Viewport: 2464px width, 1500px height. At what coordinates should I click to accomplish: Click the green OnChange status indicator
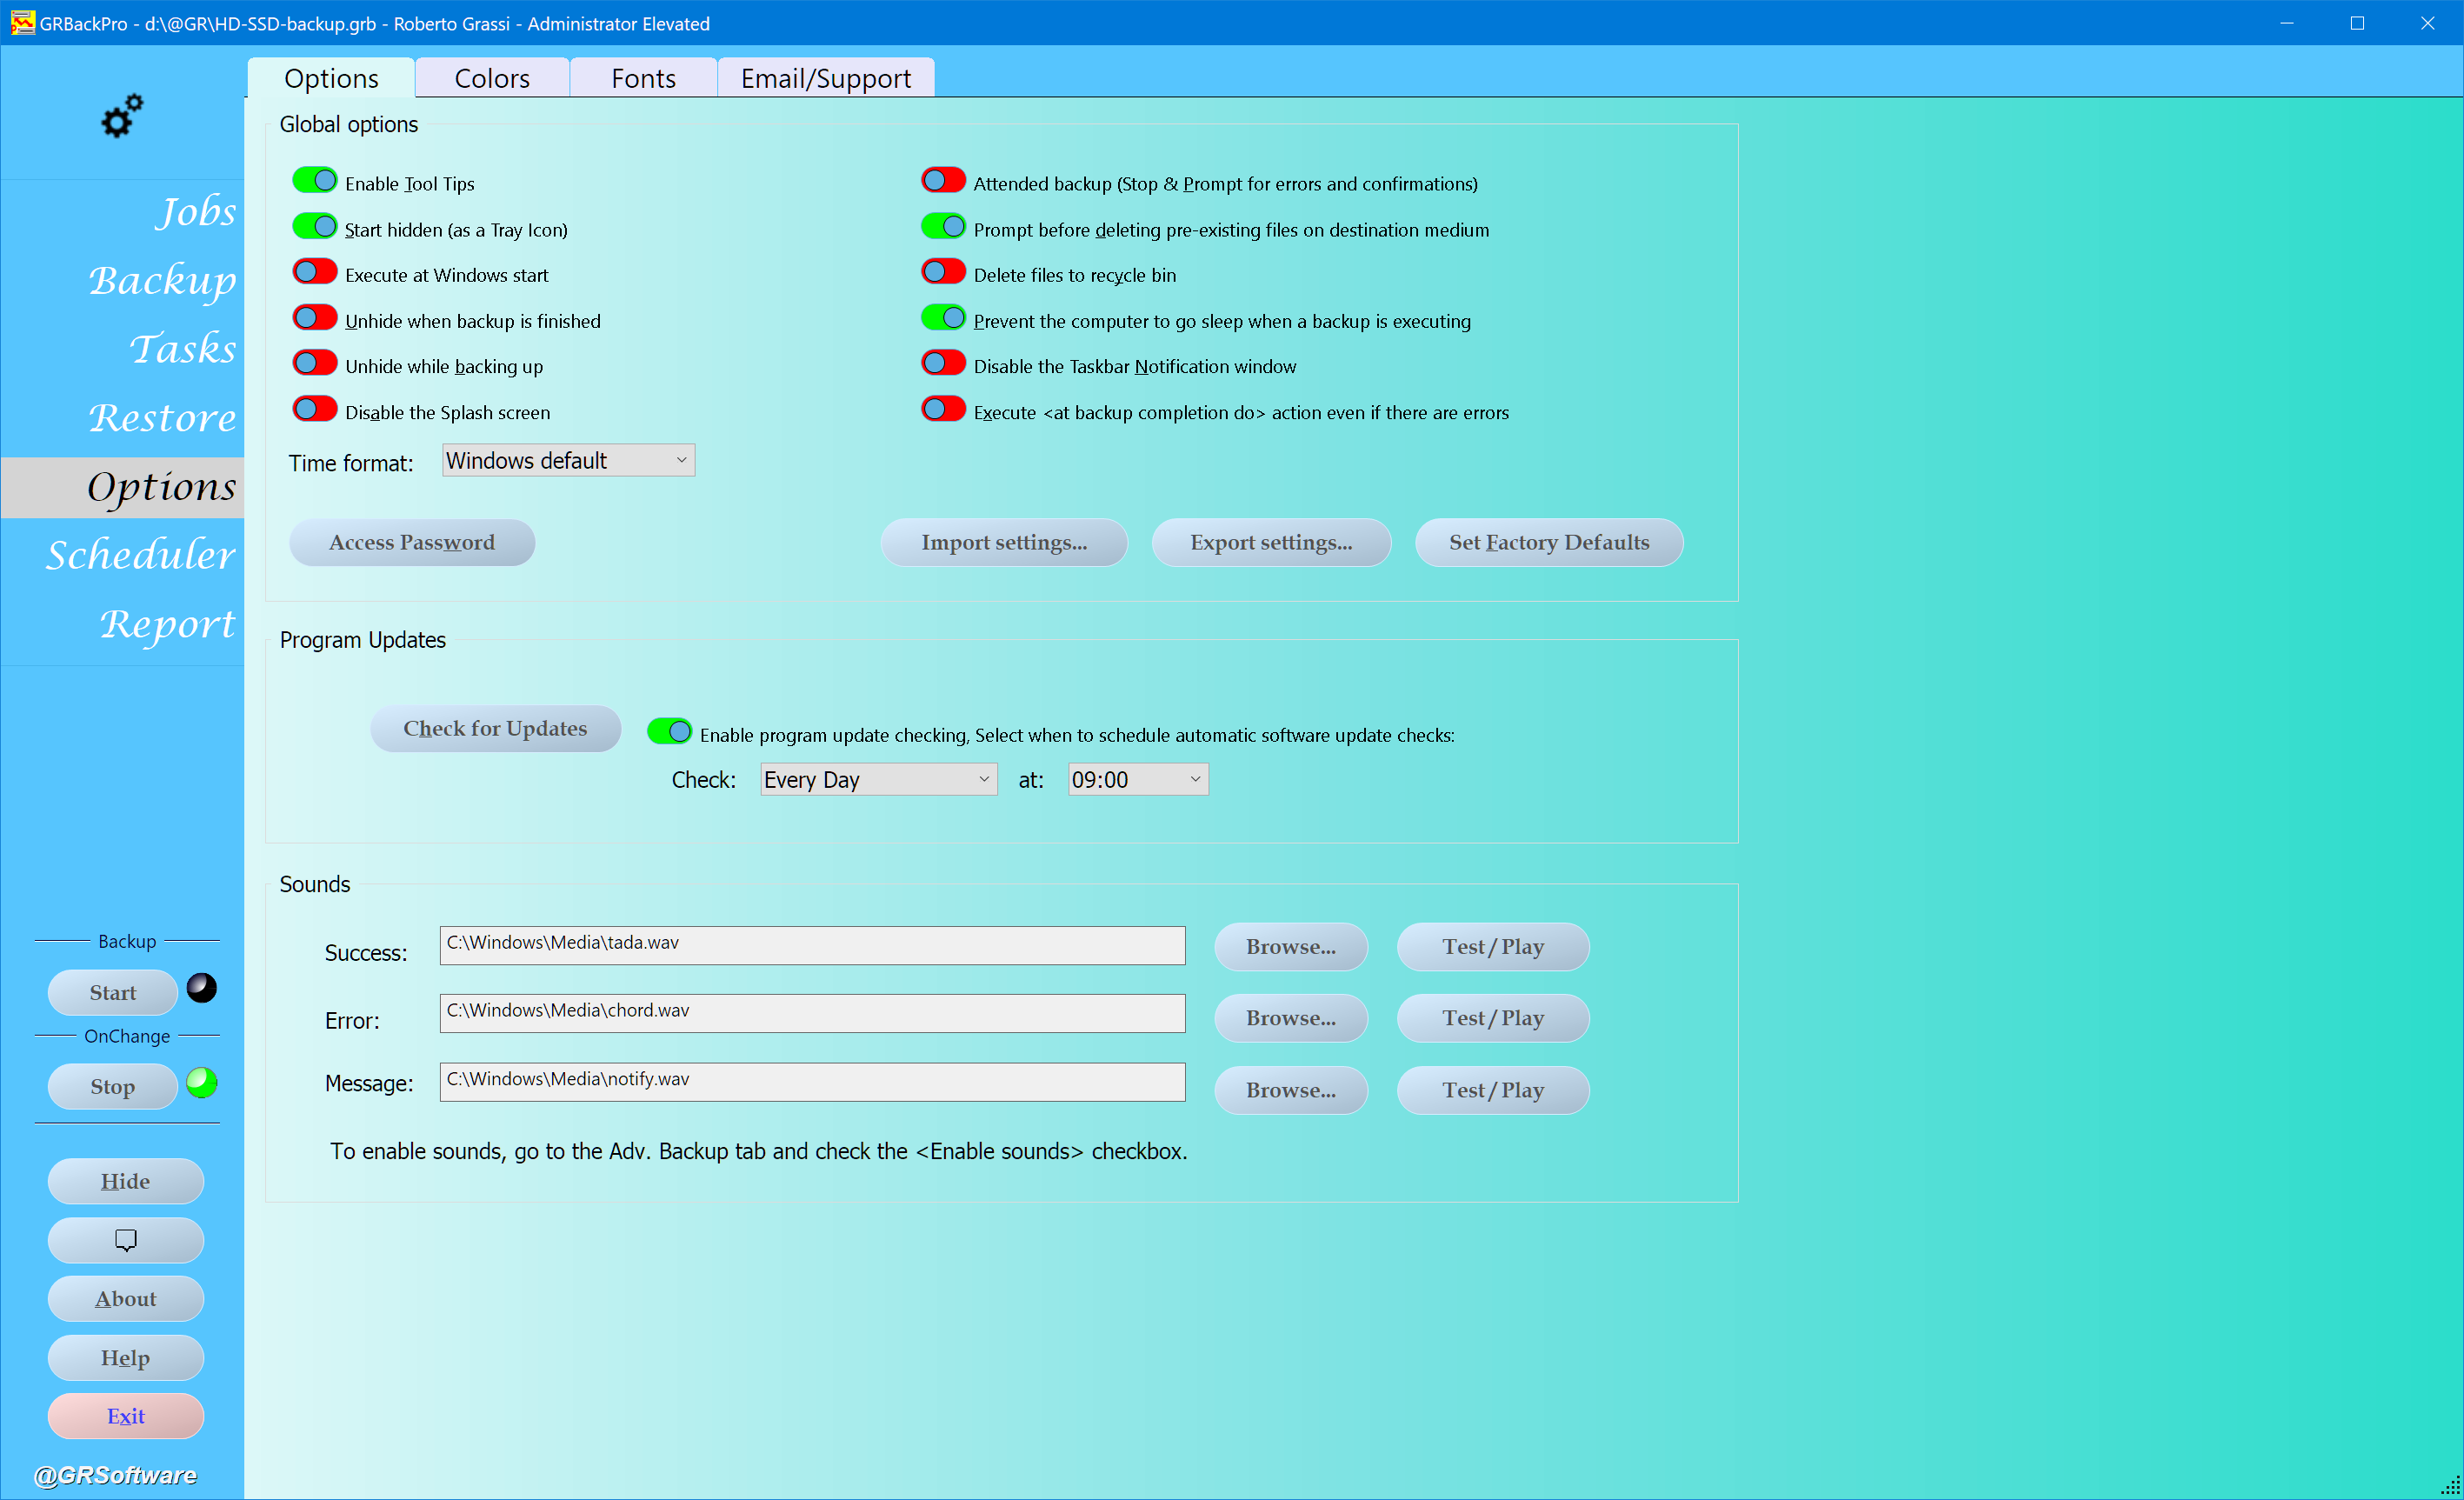[x=202, y=1082]
